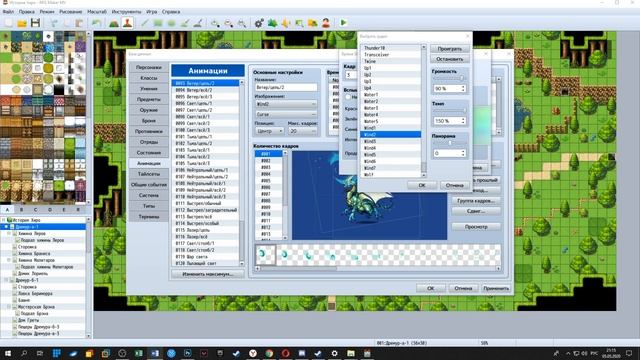Click the Просмотр button

pyautogui.click(x=476, y=227)
